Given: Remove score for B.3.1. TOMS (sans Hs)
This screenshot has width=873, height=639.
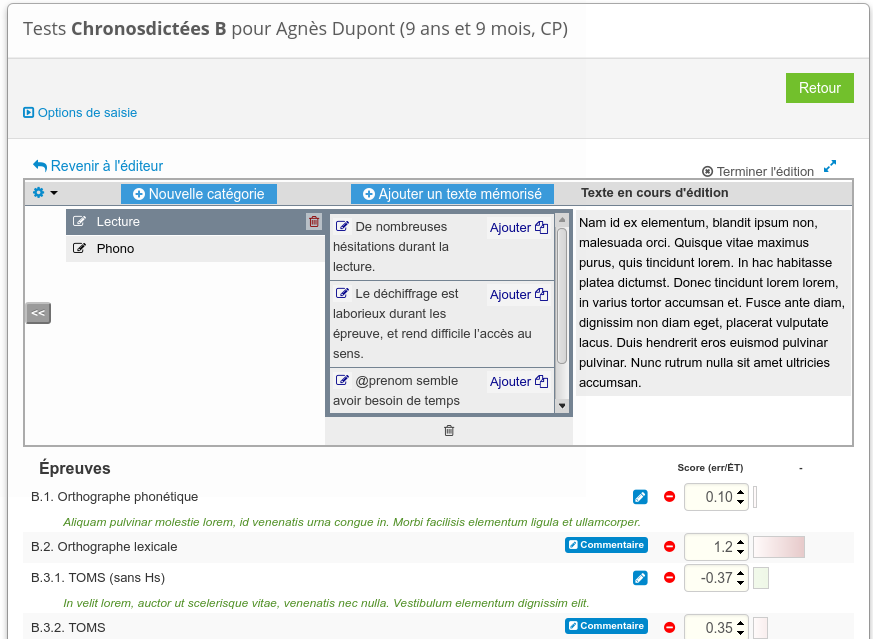Looking at the screenshot, I should [669, 578].
